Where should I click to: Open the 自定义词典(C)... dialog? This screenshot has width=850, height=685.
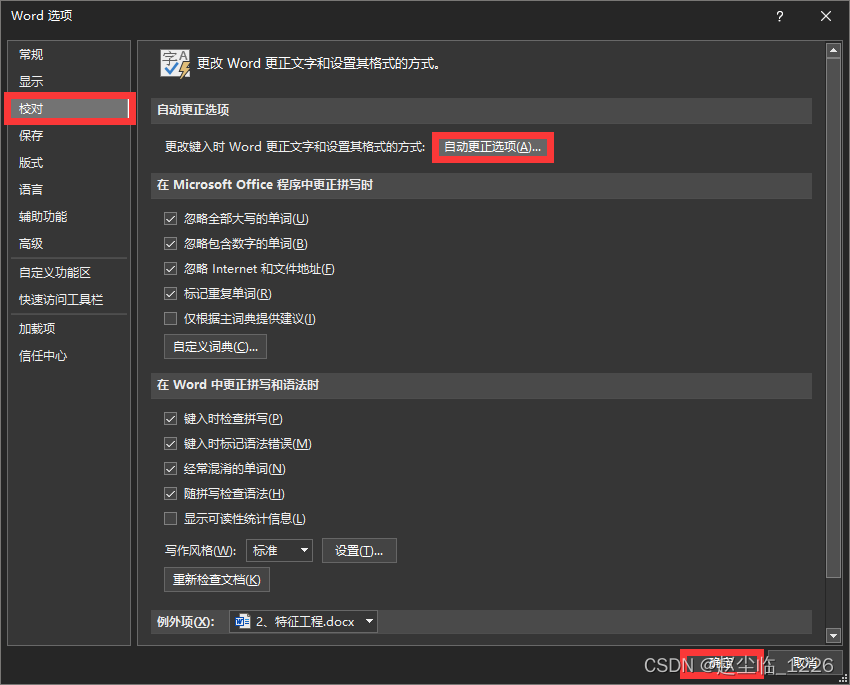click(x=215, y=347)
